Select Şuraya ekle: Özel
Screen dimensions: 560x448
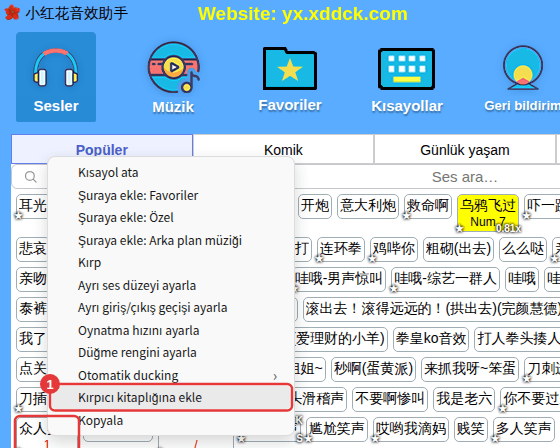[x=171, y=218]
